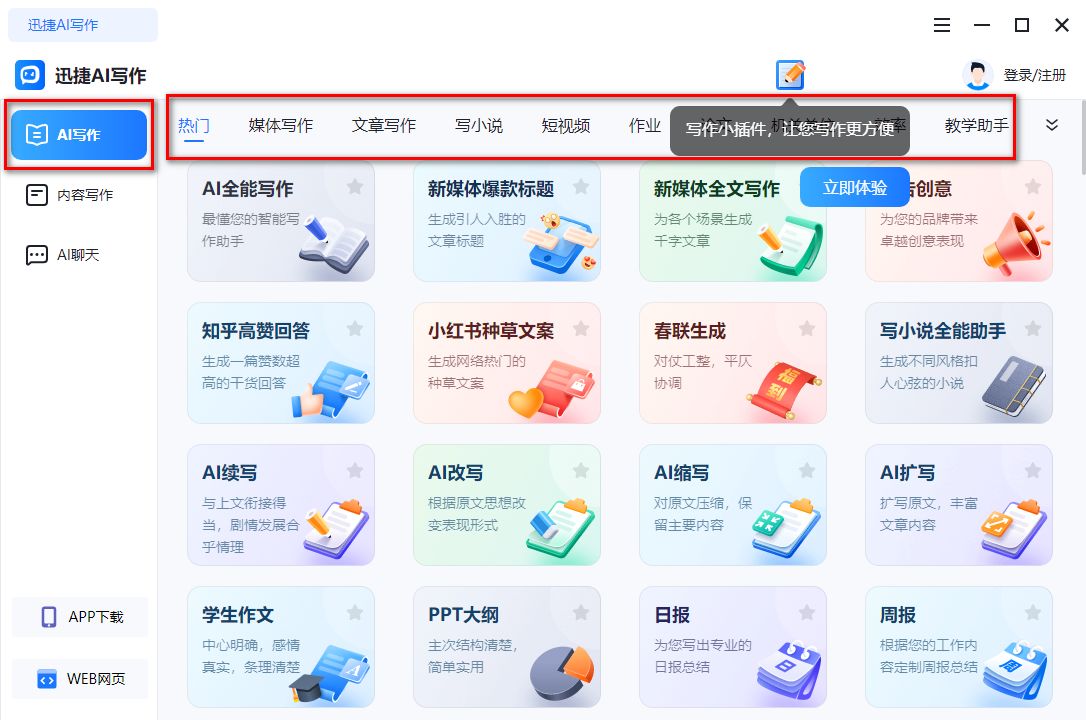Toggle favorite star on AI改写
Image resolution: width=1086 pixels, height=720 pixels.
coord(581,471)
